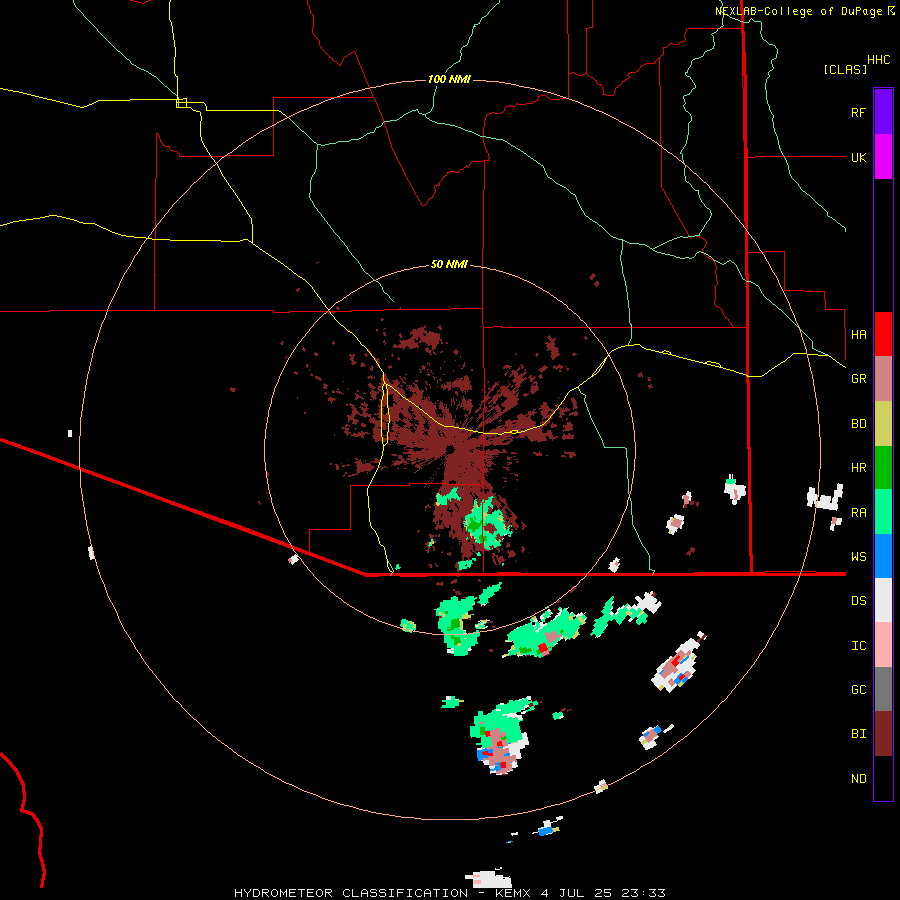Screen dimensions: 900x900
Task: Click the brown BI legend swatch
Action: click(x=883, y=734)
